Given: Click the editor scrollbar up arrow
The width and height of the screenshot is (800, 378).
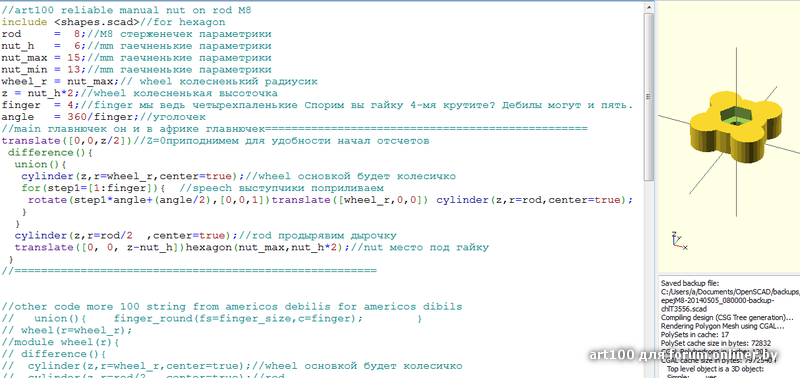Looking at the screenshot, I should pos(648,7).
